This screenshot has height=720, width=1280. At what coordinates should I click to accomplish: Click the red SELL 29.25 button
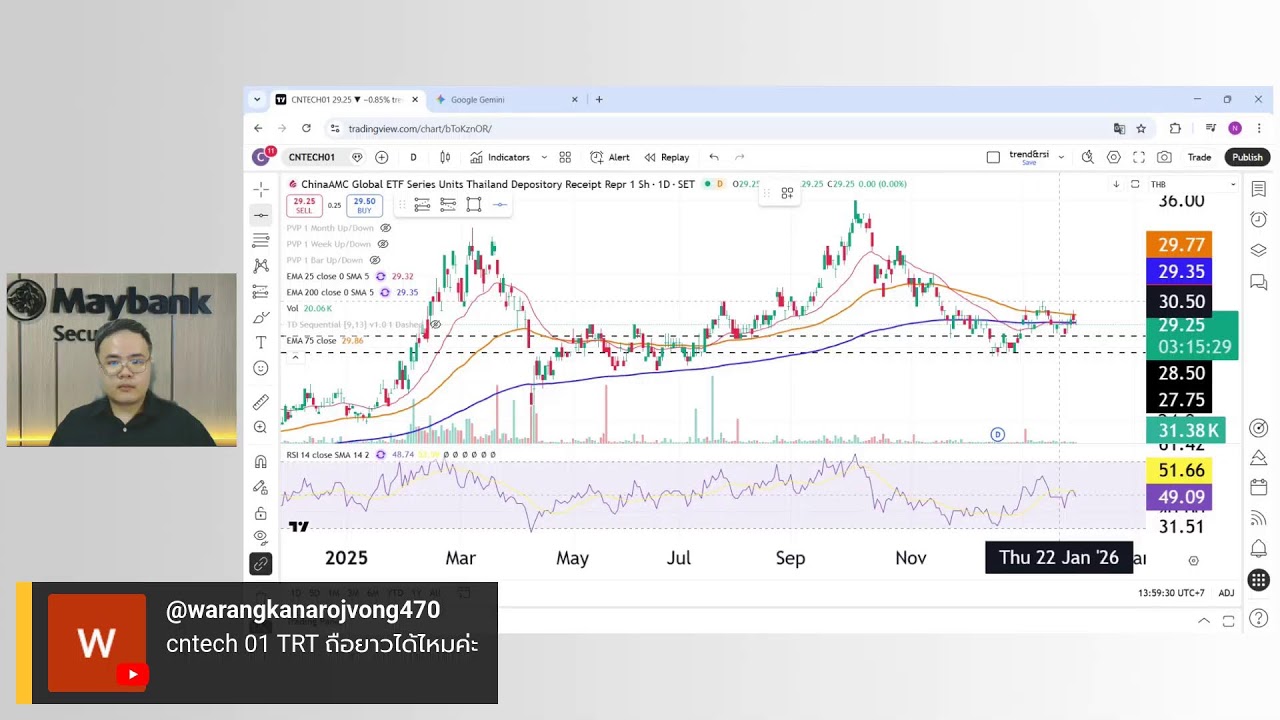tap(304, 205)
